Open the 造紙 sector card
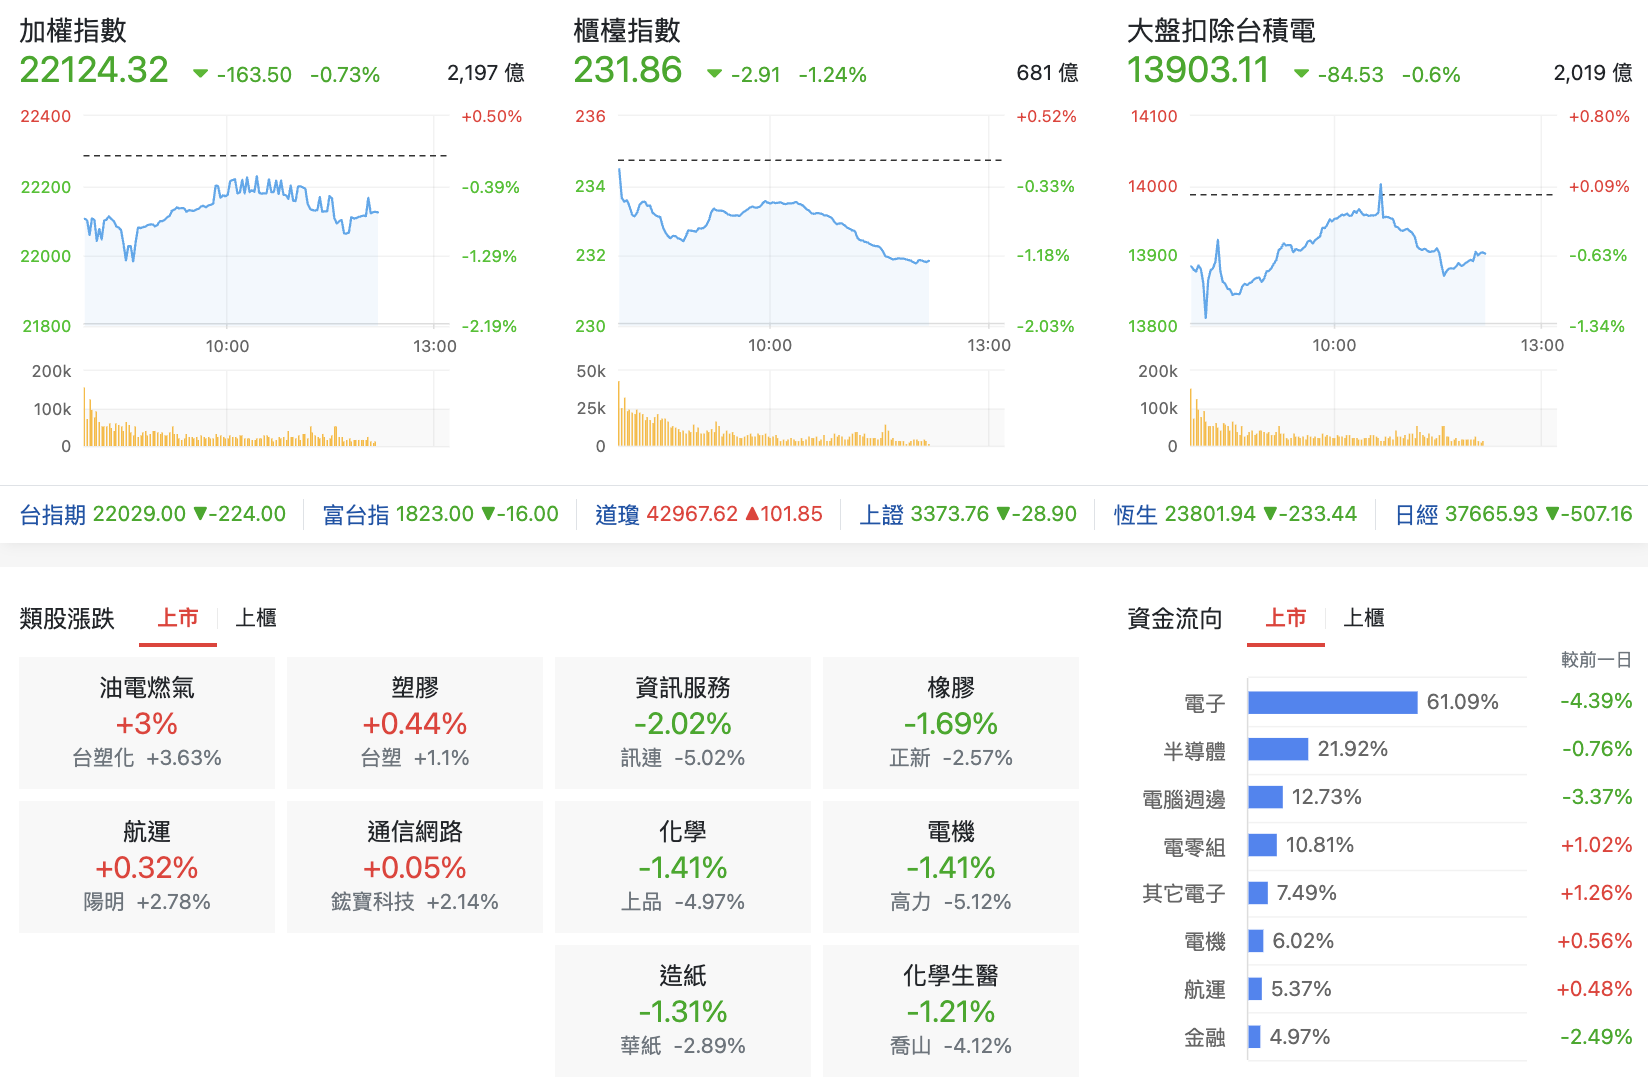This screenshot has height=1090, width=1648. pos(683,1011)
